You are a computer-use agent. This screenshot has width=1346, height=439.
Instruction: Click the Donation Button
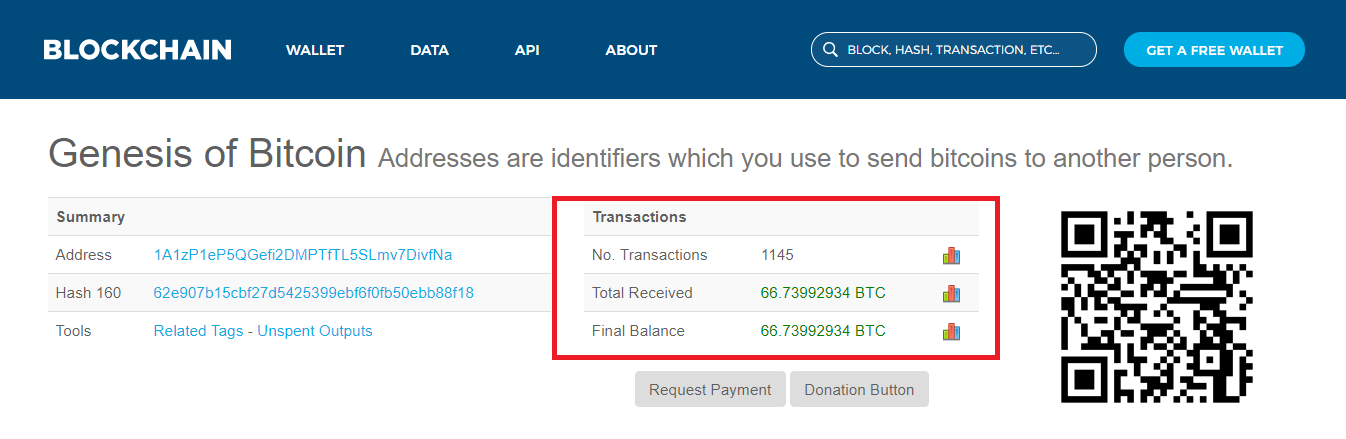click(859, 390)
